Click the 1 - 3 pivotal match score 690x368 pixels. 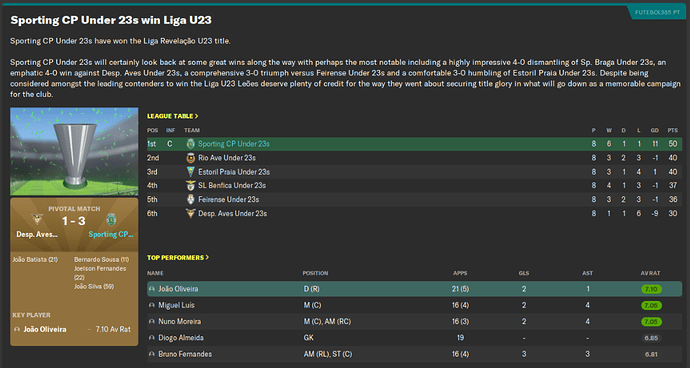pos(74,221)
